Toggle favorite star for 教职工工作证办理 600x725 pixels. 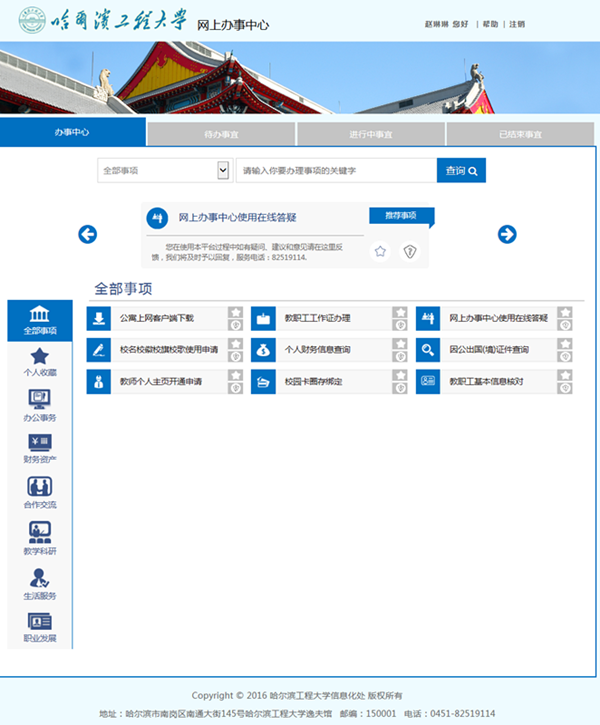[x=399, y=313]
